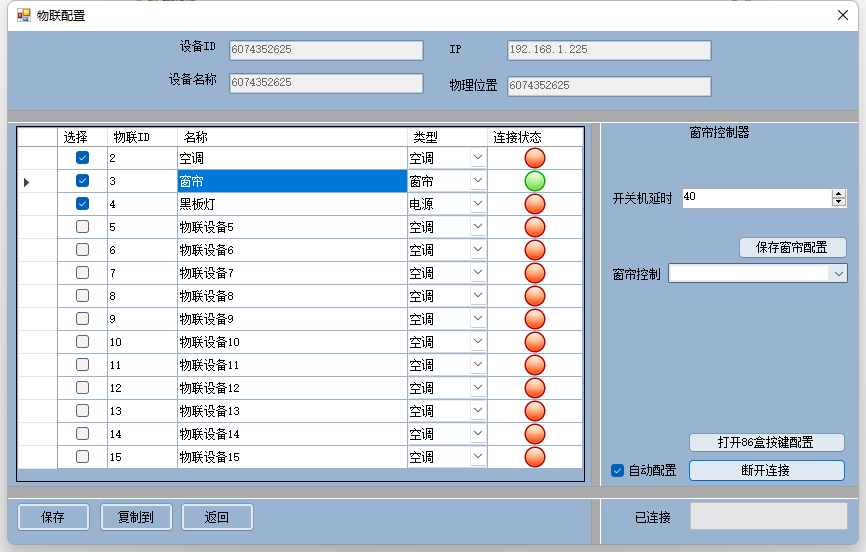The image size is (866, 552).
Task: Toggle the 自动配置 checkbox
Action: [617, 470]
